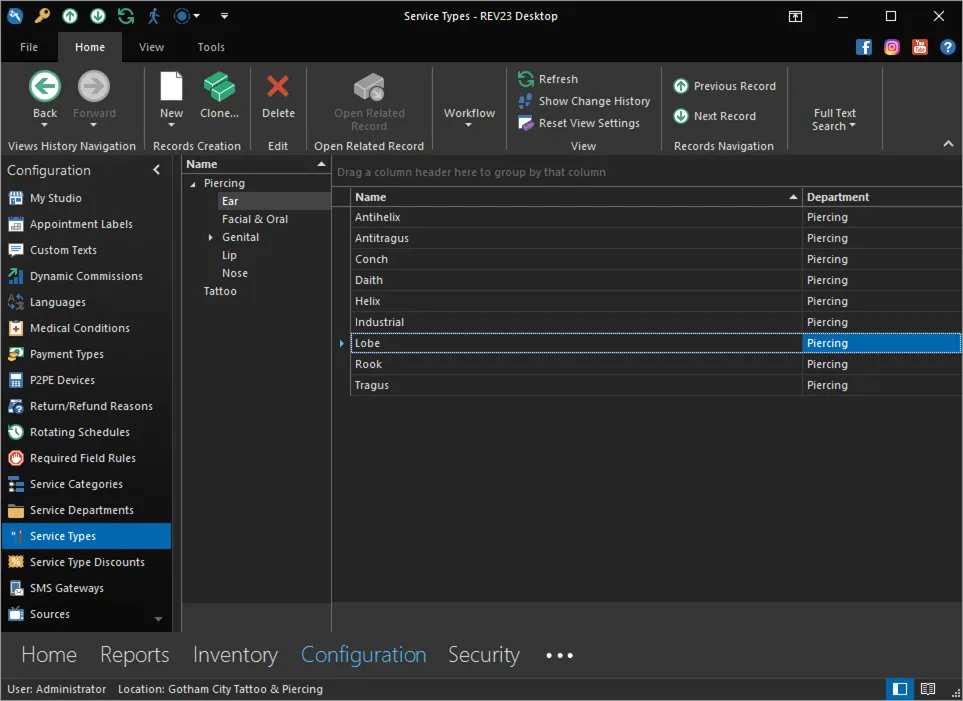The image size is (963, 701).
Task: Open the Workflow dropdown
Action: 469,116
